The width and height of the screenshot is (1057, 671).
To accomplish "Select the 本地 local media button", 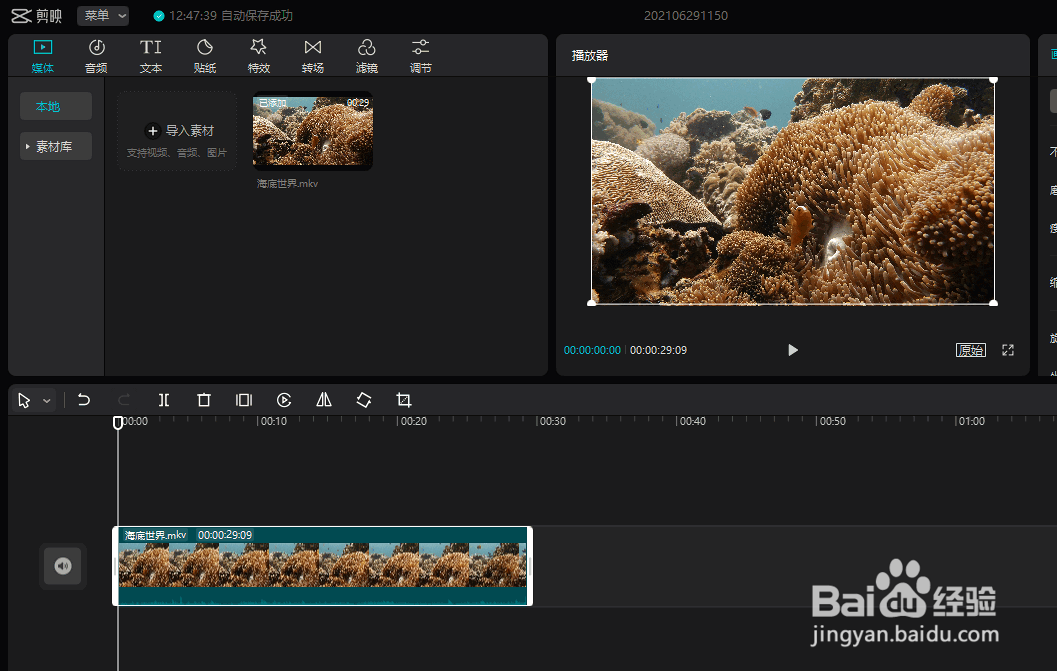I will pos(56,107).
